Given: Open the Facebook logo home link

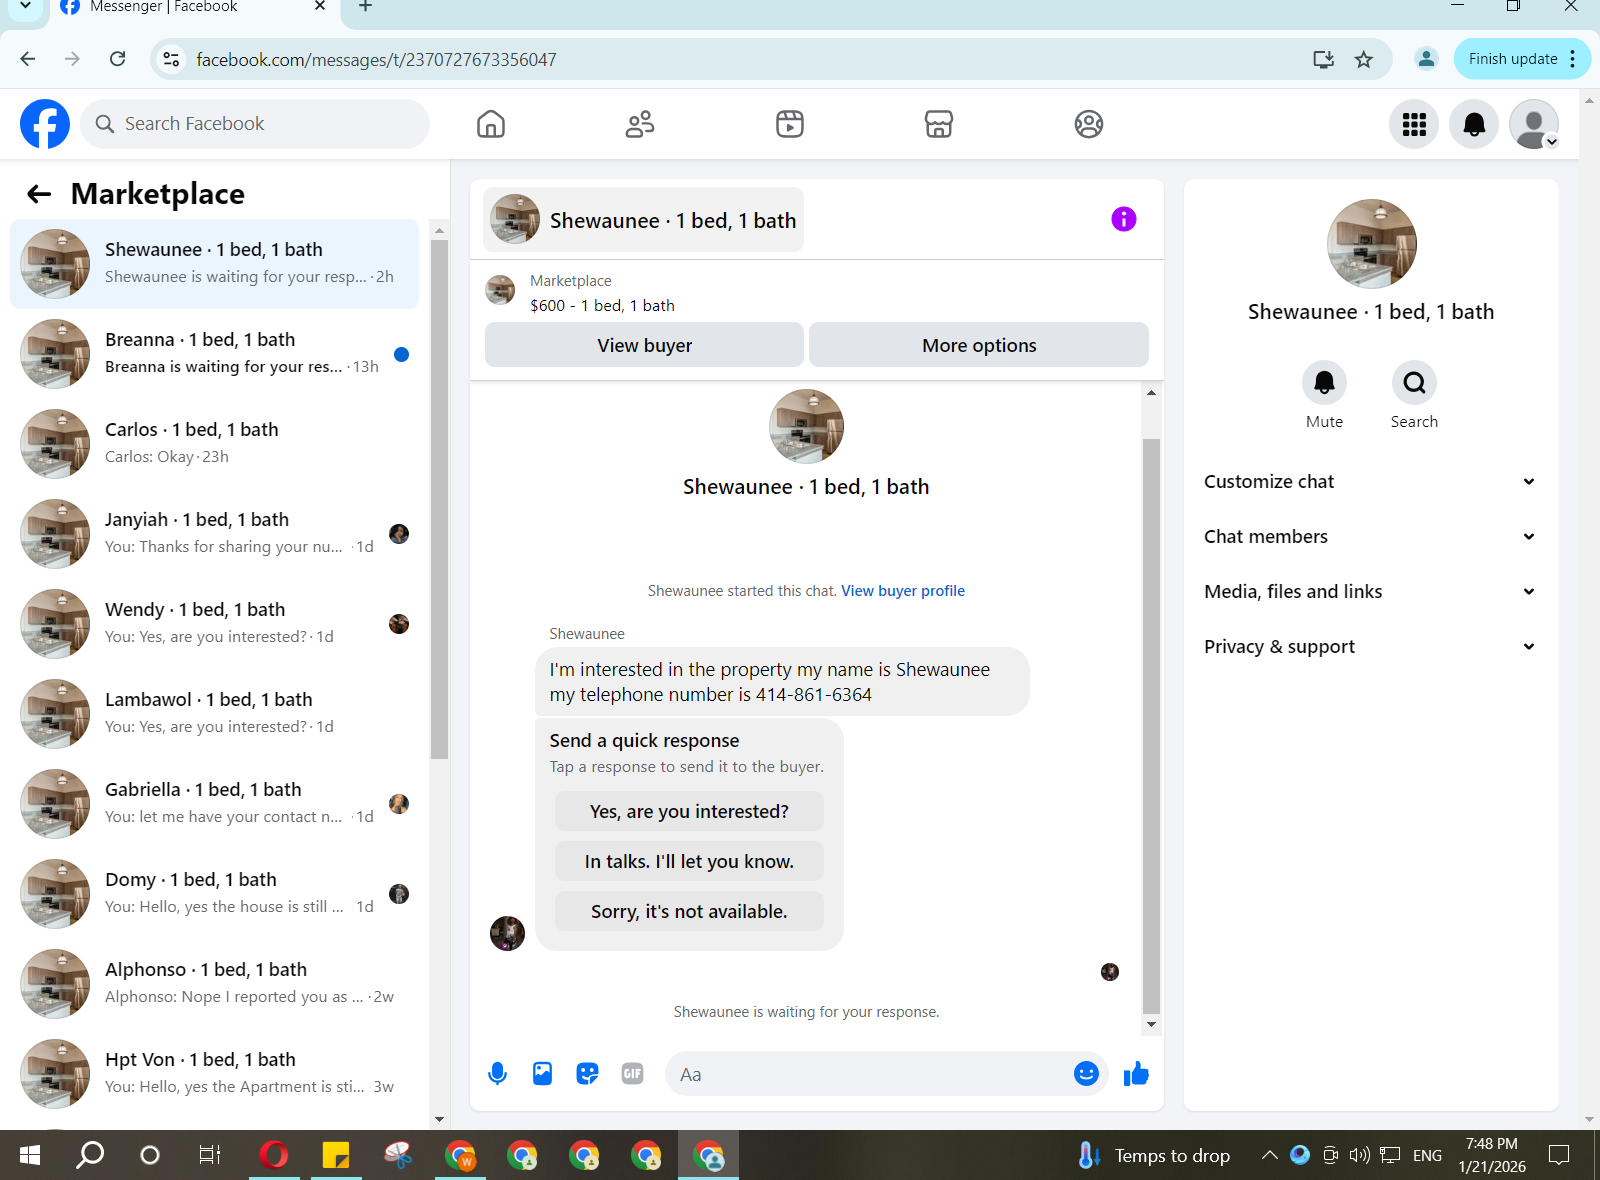Looking at the screenshot, I should point(45,124).
